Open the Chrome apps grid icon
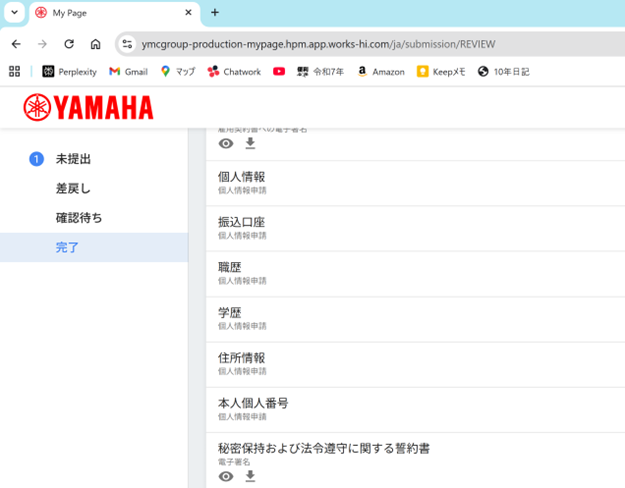625x488 pixels. coord(14,72)
